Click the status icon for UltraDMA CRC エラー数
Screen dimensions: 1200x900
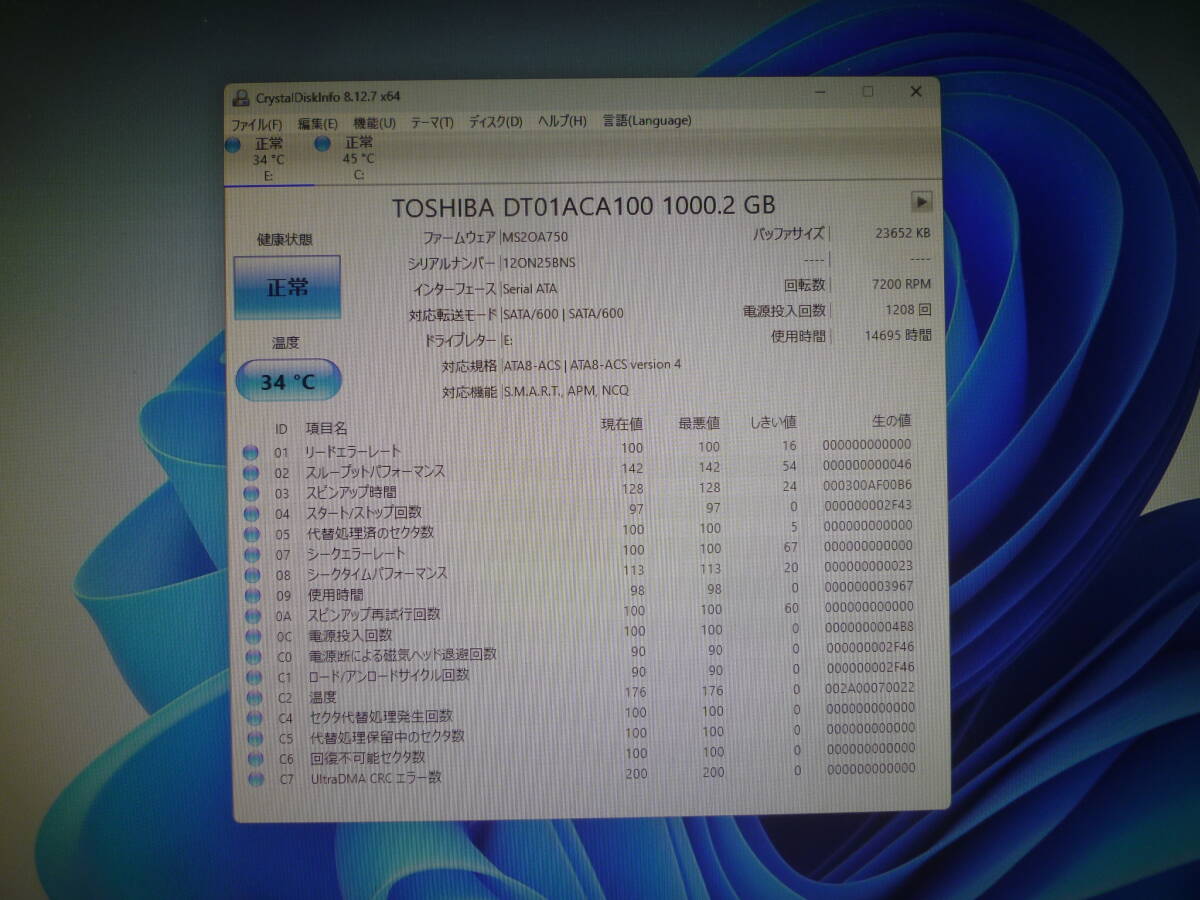pos(256,779)
